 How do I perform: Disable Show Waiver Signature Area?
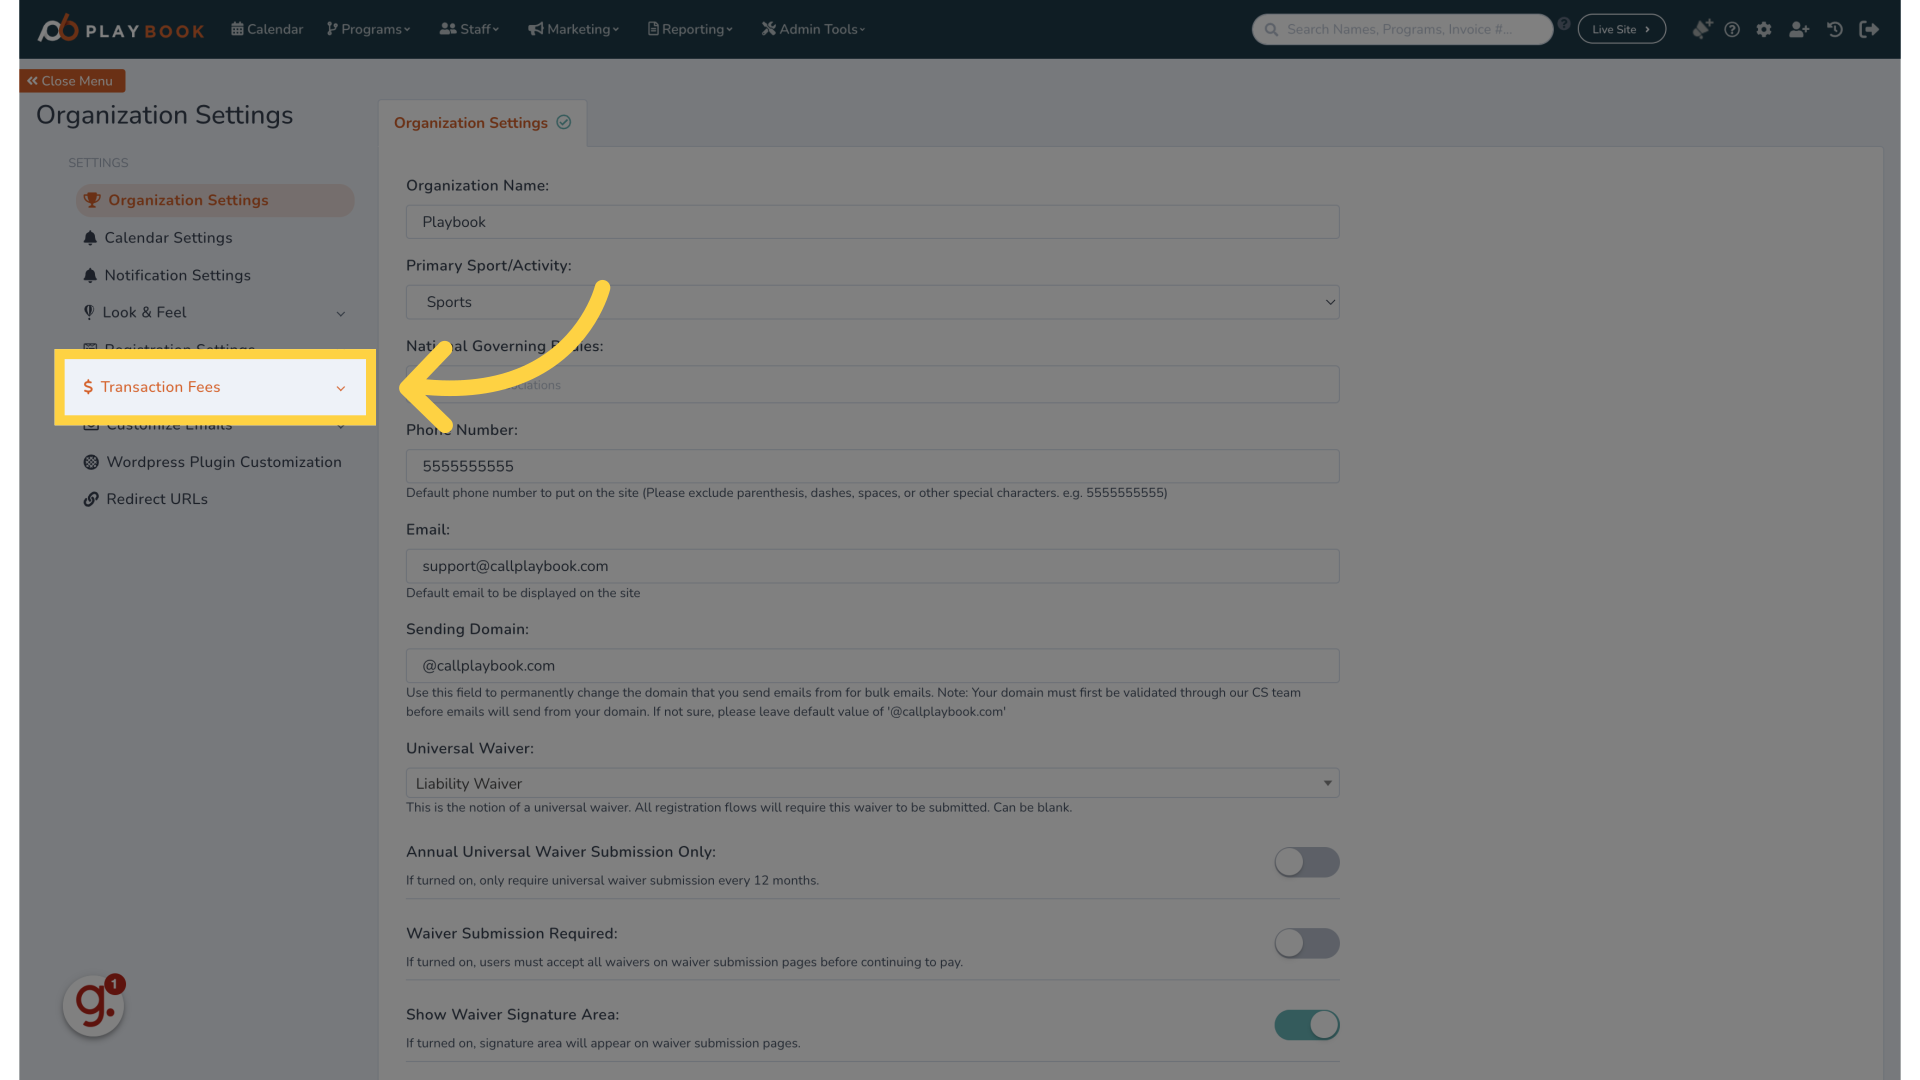coord(1305,1025)
